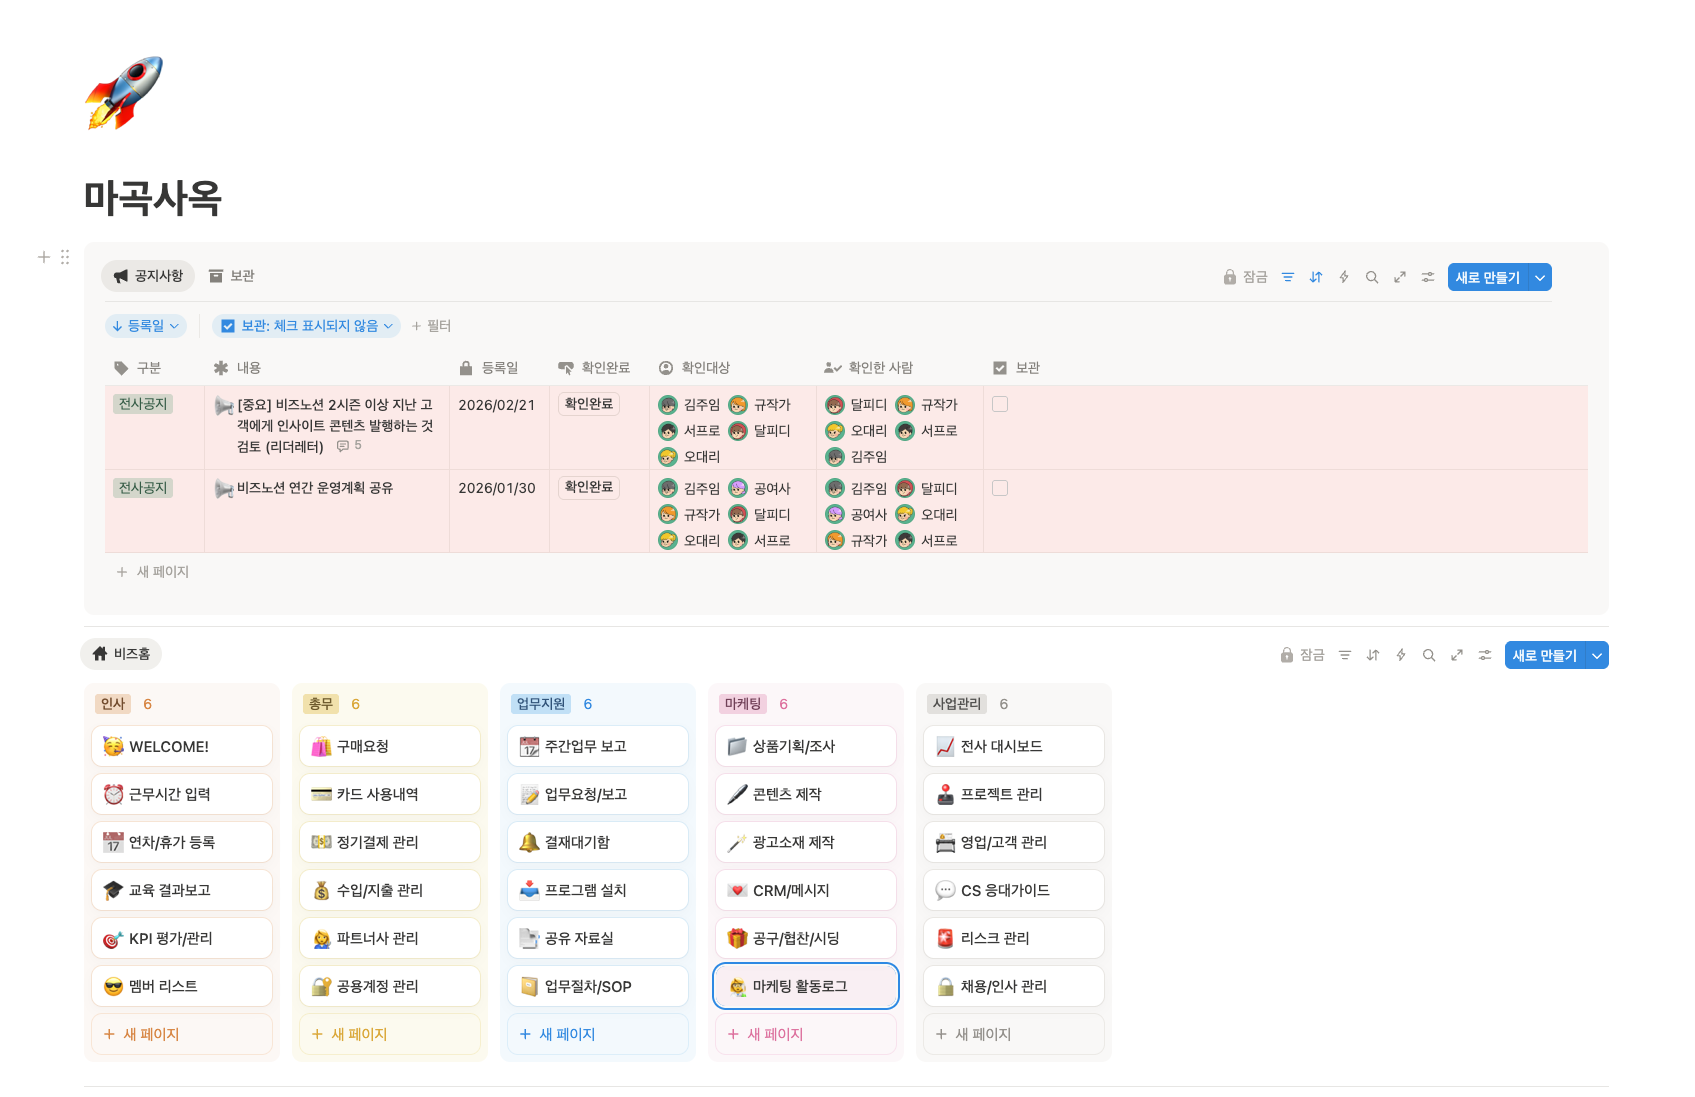
Task: Click the lock 잠금 icon in 공지사항 toolbar
Action: 1245,277
